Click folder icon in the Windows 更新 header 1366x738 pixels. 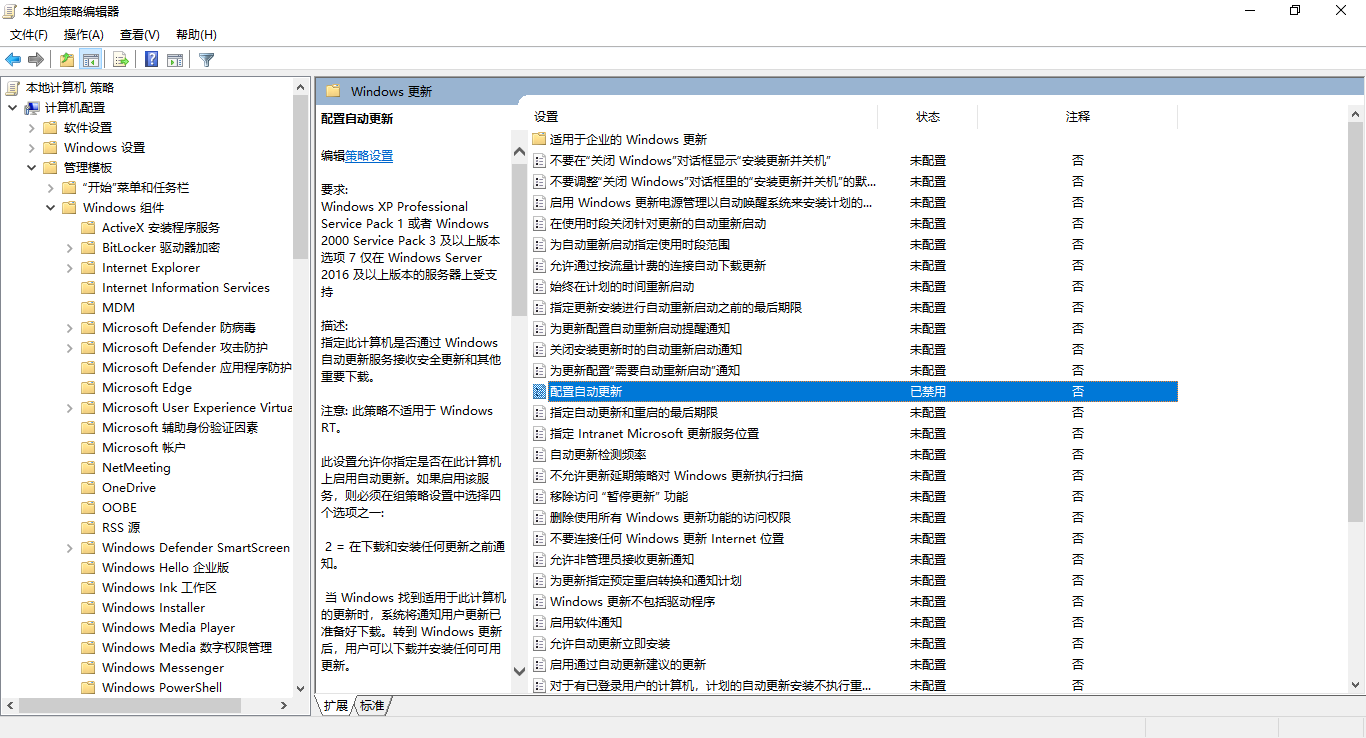point(333,91)
